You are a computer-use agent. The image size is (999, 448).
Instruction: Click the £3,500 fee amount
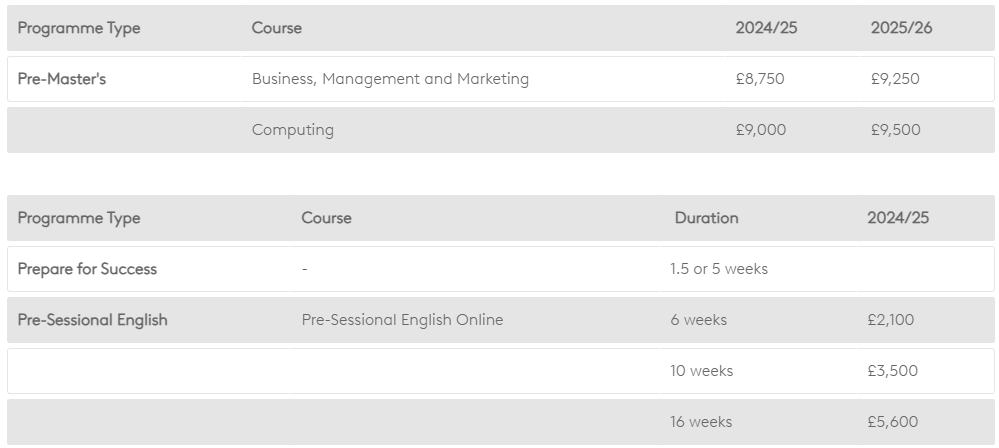pyautogui.click(x=893, y=371)
